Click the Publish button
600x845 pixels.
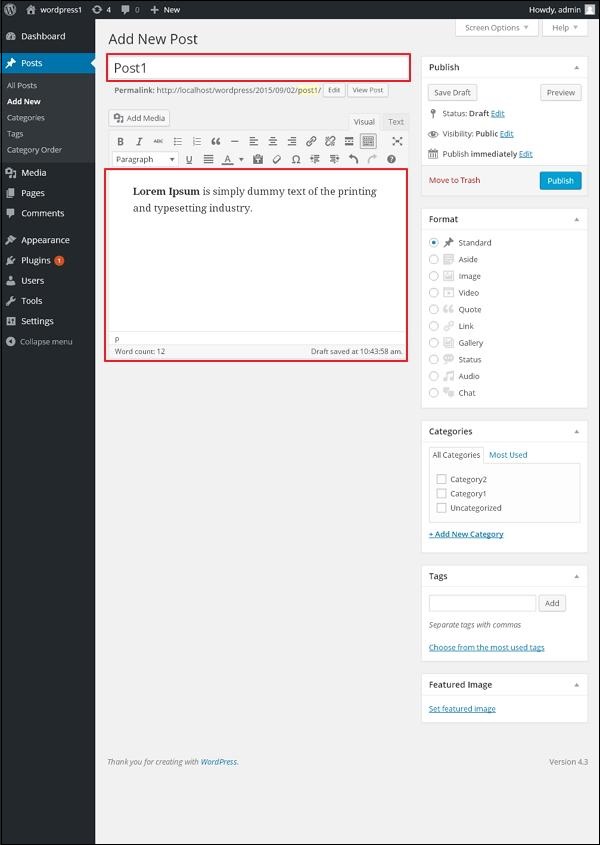[x=559, y=181]
